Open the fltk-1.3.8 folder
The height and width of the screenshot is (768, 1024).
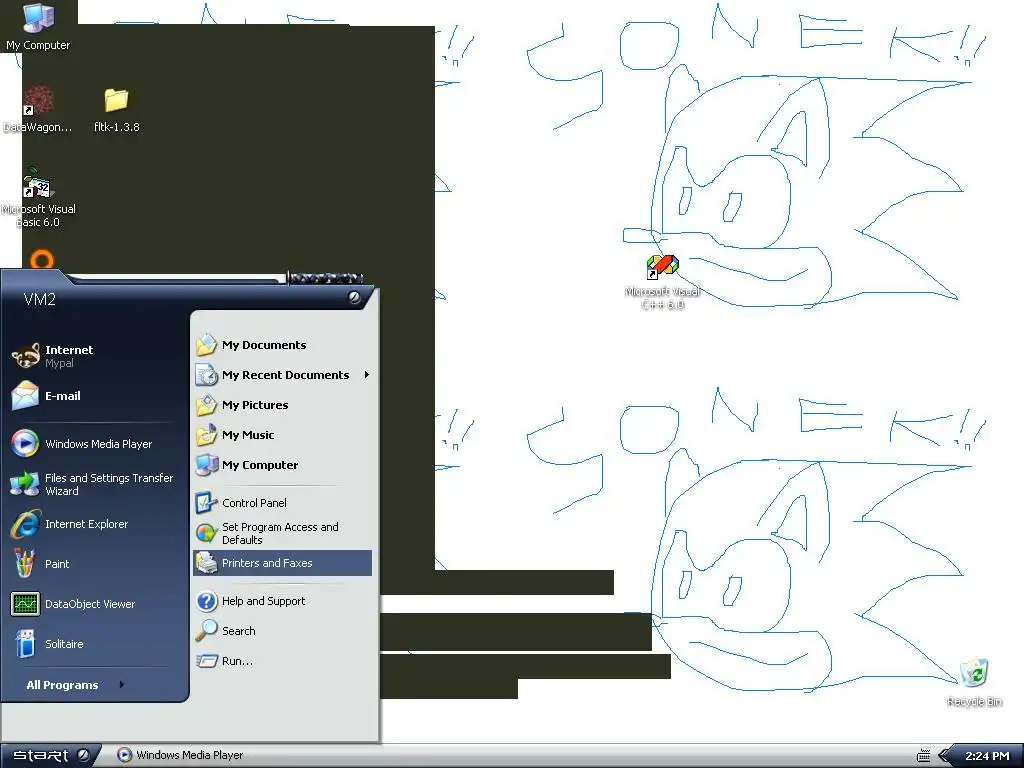[x=116, y=109]
